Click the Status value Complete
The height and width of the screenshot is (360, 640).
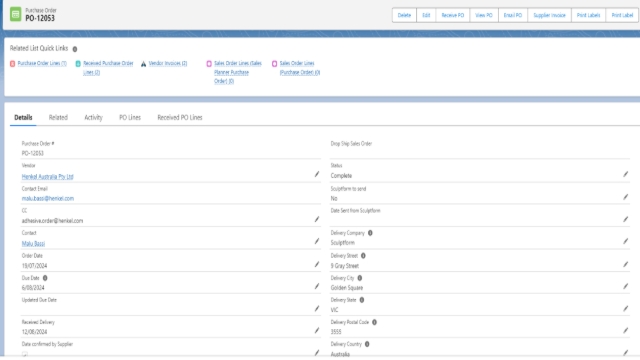pyautogui.click(x=341, y=176)
